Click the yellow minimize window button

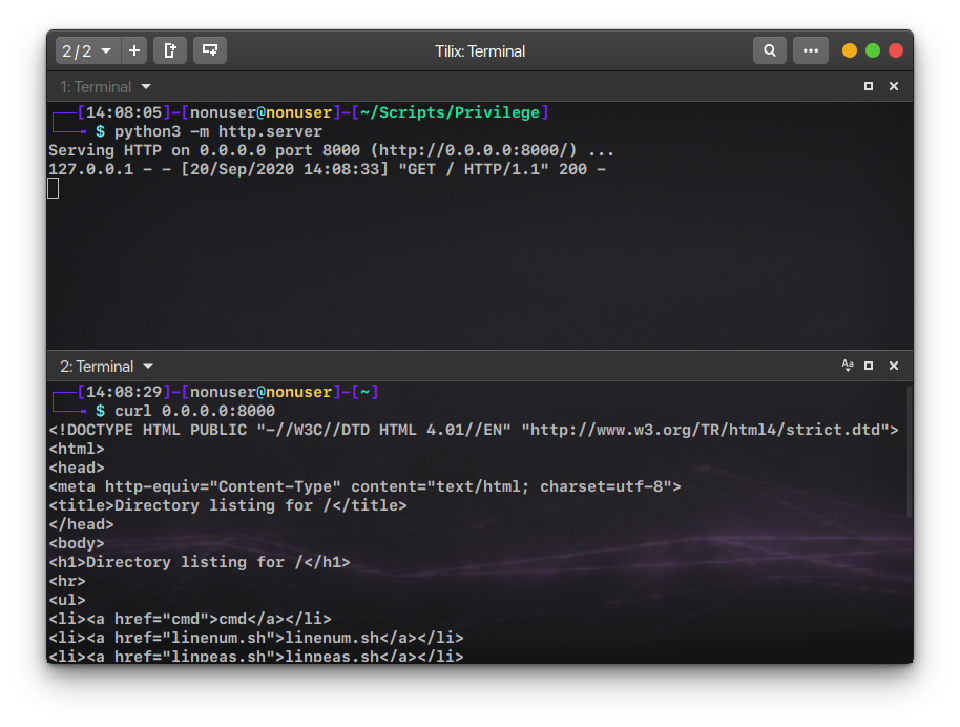849,51
